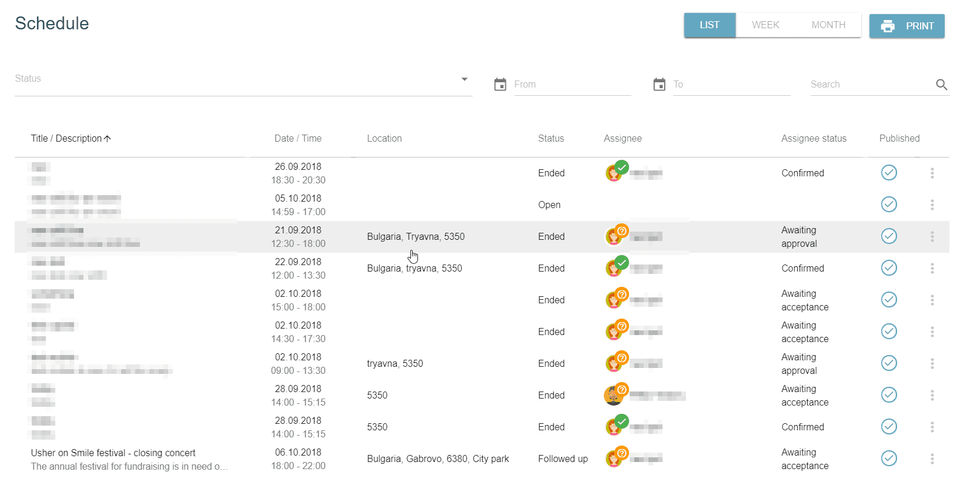Click the 'Open' status cell
The image size is (960, 492).
pyautogui.click(x=549, y=205)
